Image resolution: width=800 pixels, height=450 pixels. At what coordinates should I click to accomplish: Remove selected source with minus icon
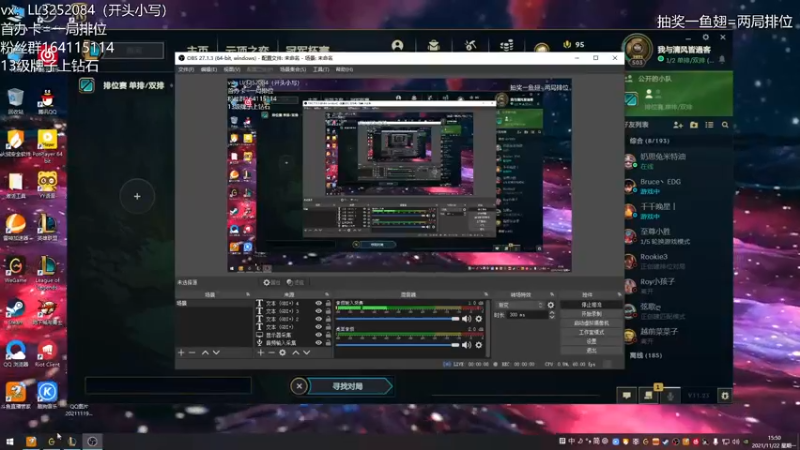pos(271,353)
